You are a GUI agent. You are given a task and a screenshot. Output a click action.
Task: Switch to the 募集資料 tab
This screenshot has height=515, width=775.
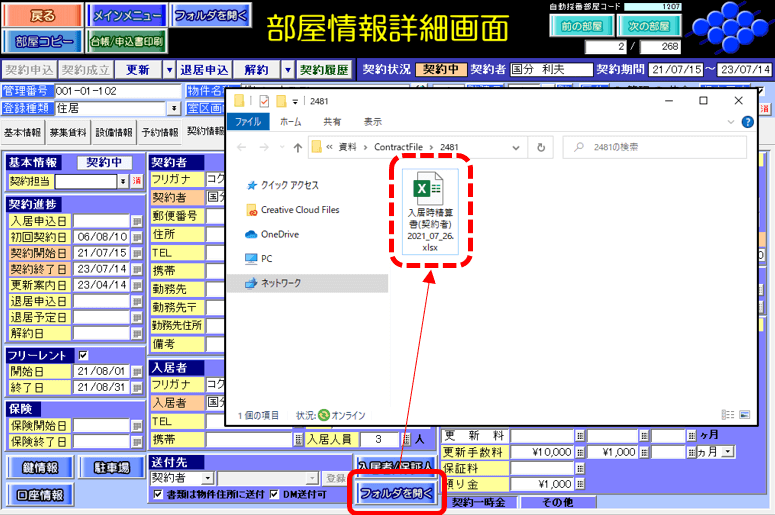click(x=68, y=132)
